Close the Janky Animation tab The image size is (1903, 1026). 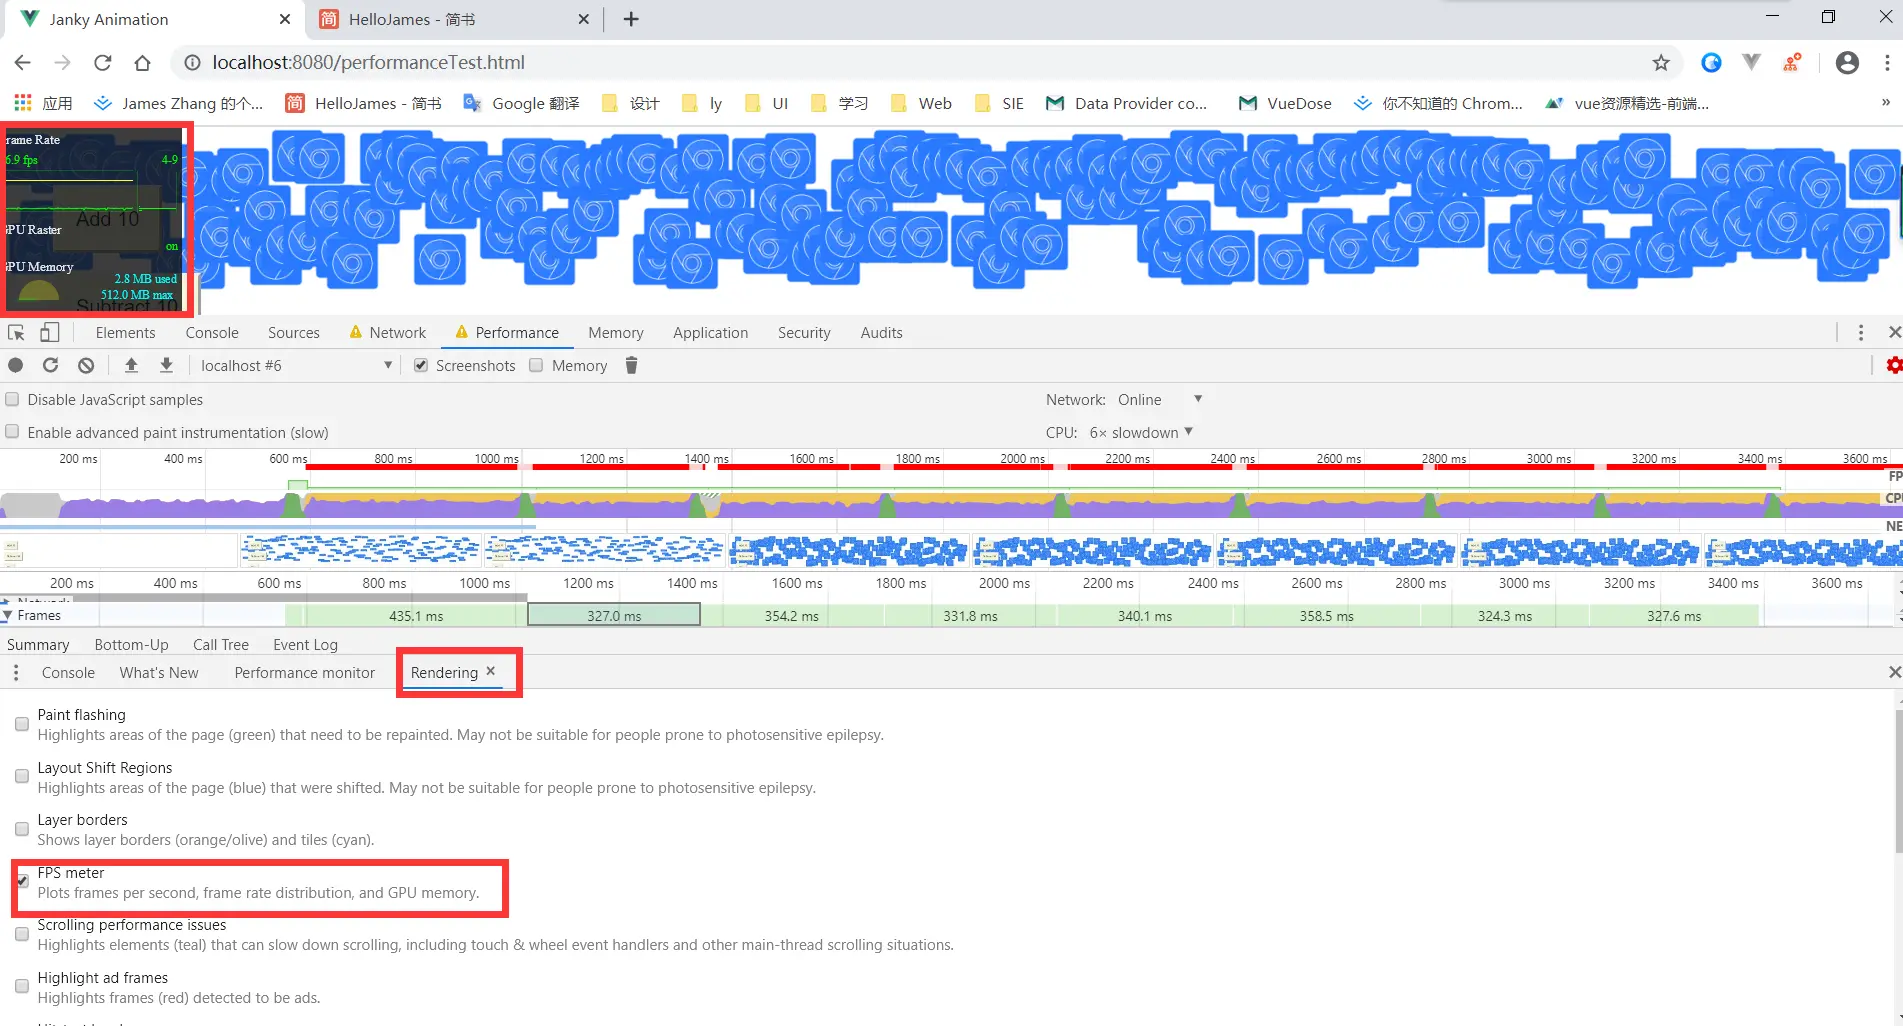[285, 19]
